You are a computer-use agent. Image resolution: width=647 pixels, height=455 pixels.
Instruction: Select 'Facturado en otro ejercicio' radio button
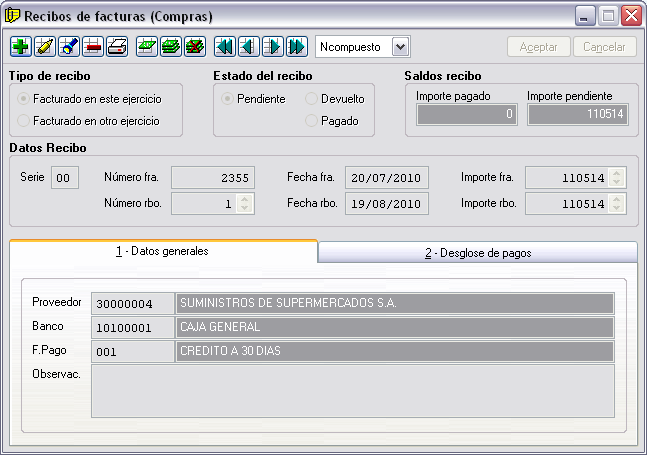pos(23,121)
